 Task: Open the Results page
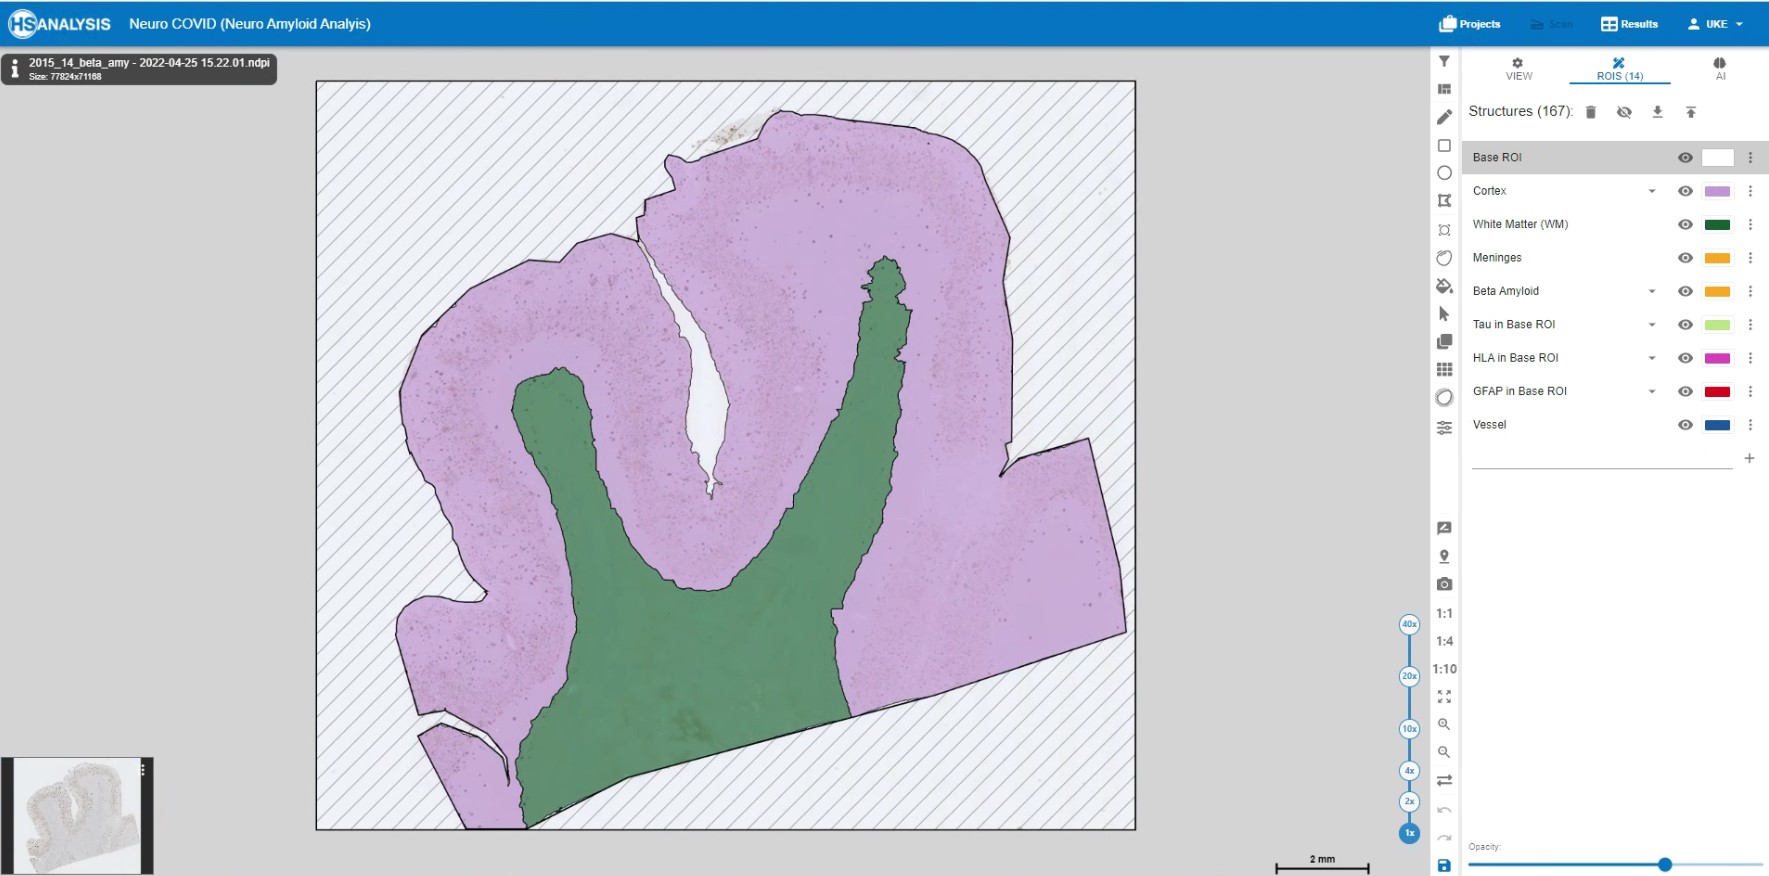1629,24
